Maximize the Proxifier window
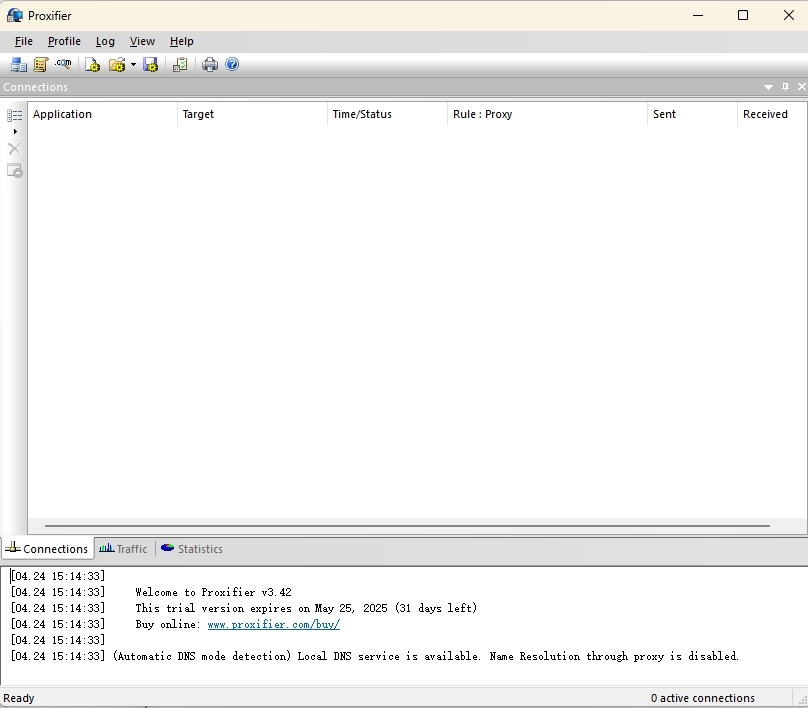 pyautogui.click(x=743, y=15)
